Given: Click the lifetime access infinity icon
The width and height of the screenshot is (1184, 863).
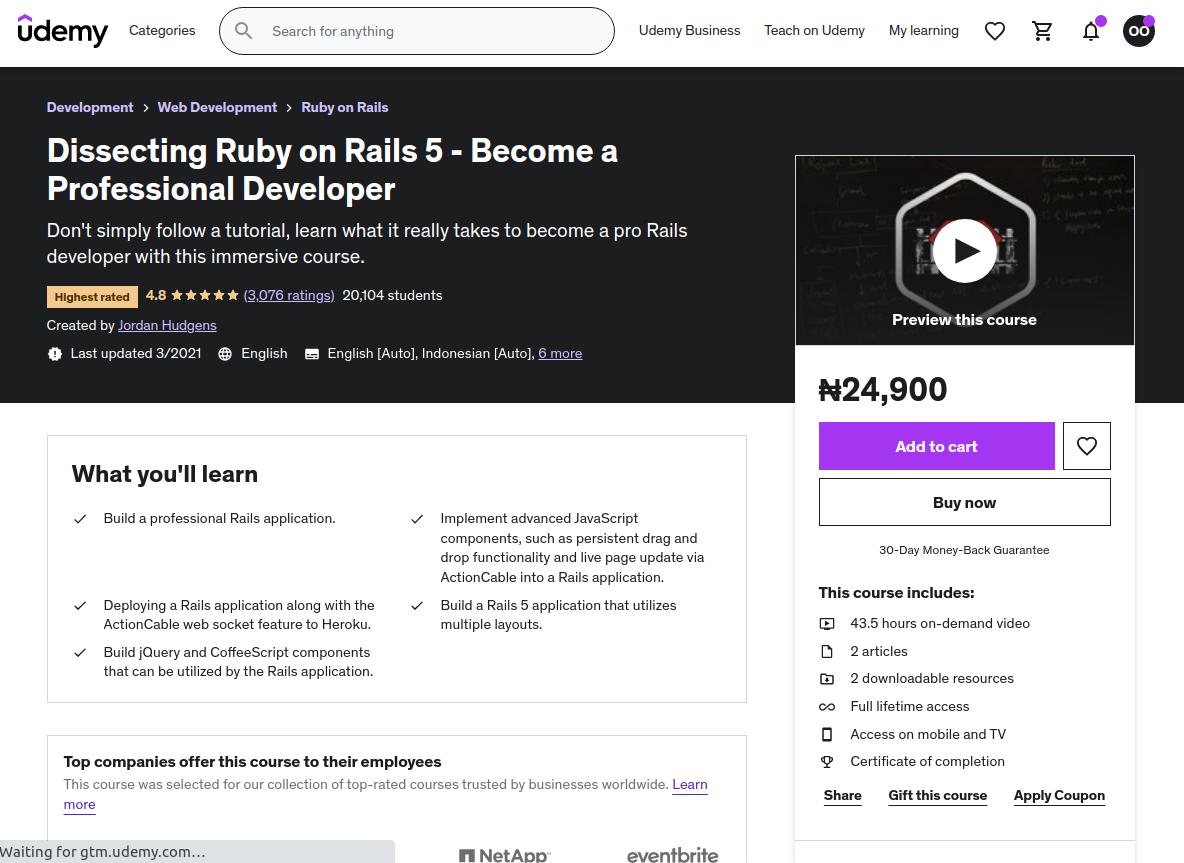Looking at the screenshot, I should coord(827,707).
